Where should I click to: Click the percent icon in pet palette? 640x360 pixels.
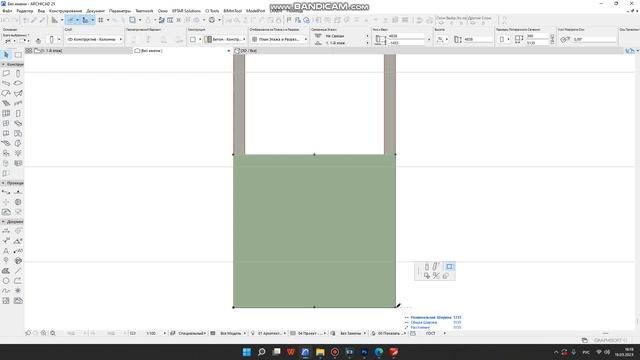click(436, 276)
